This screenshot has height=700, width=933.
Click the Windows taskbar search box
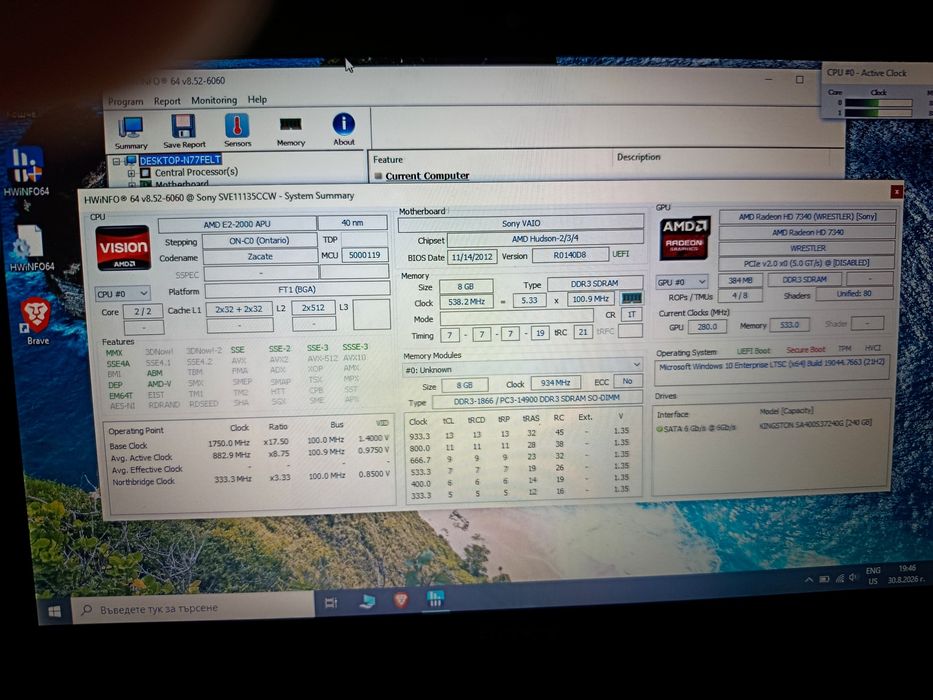pos(193,608)
